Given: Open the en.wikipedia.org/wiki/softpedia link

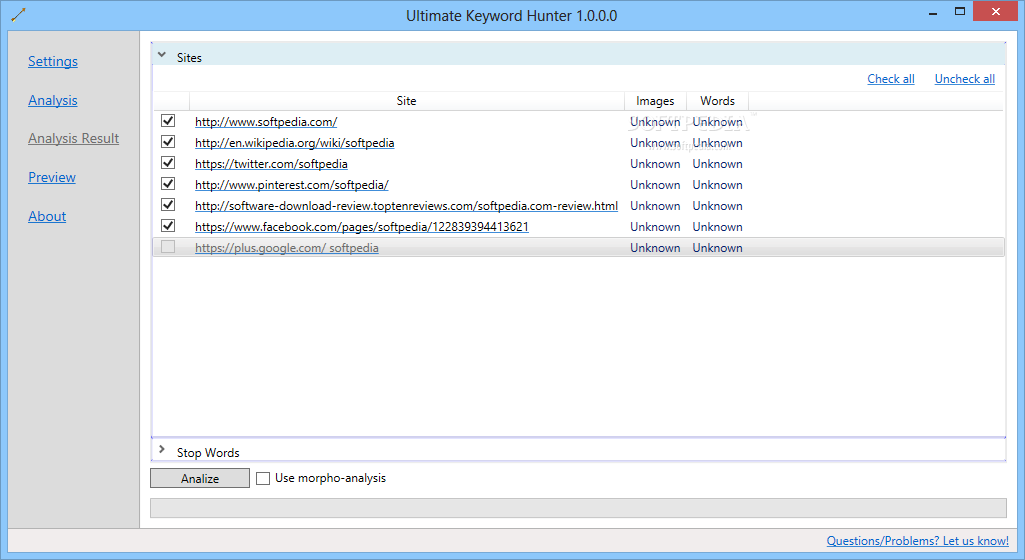Looking at the screenshot, I should pyautogui.click(x=294, y=142).
